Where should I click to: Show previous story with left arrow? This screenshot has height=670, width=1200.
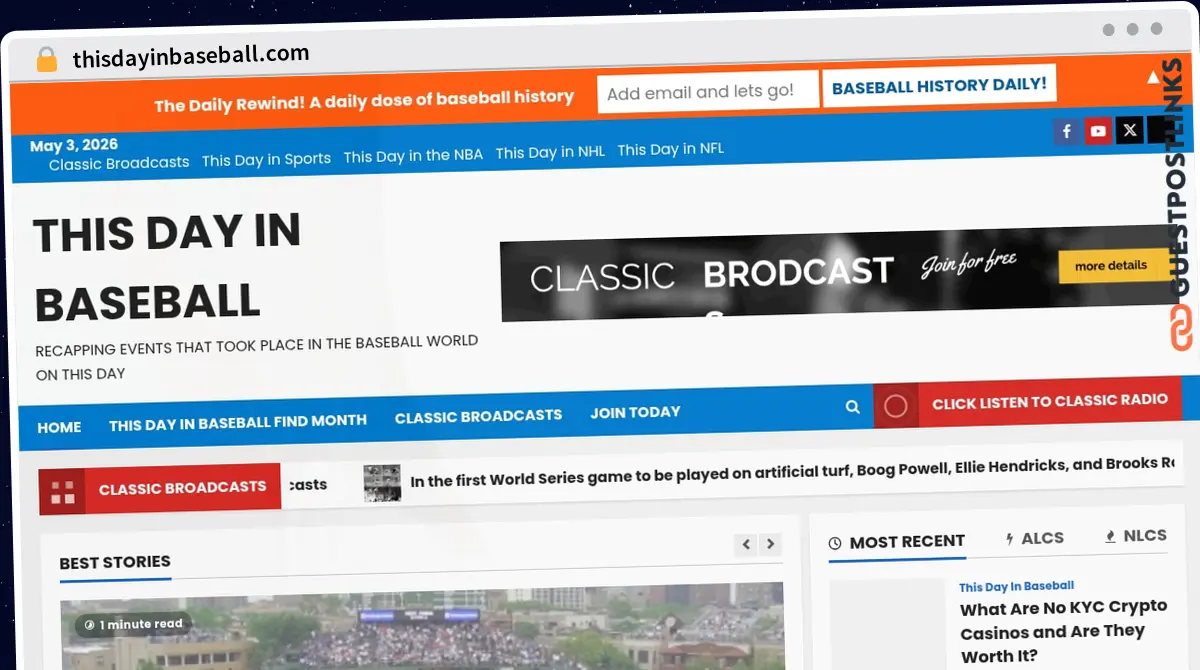tap(746, 544)
